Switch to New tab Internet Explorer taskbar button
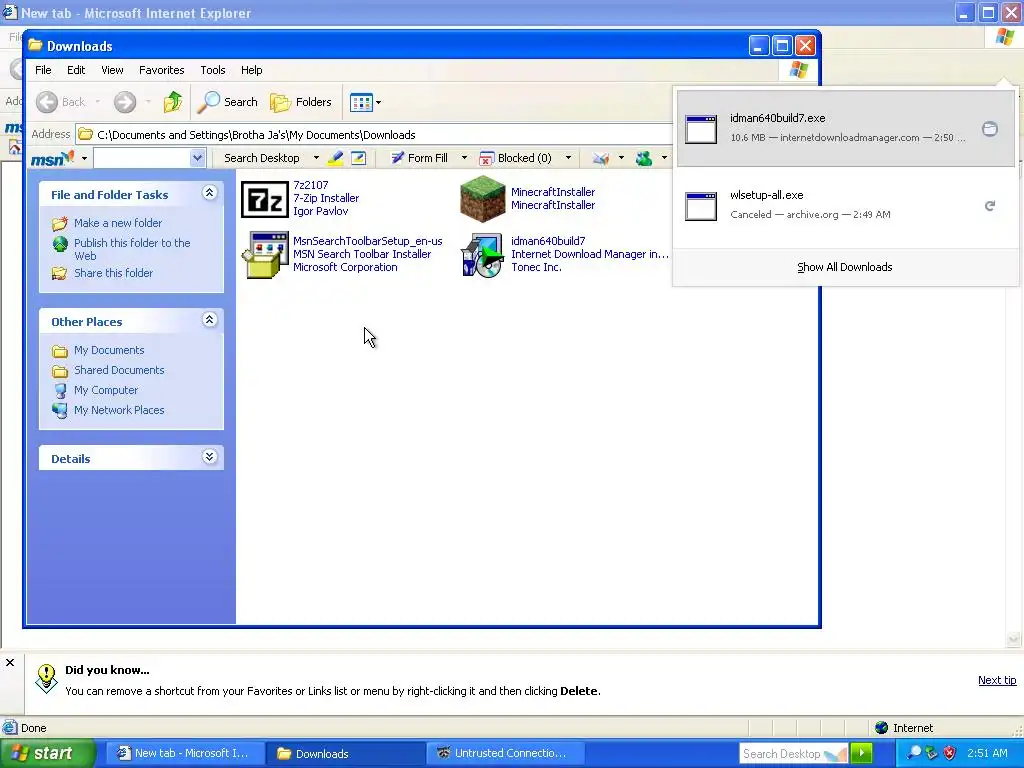The height and width of the screenshot is (768, 1024). point(183,753)
